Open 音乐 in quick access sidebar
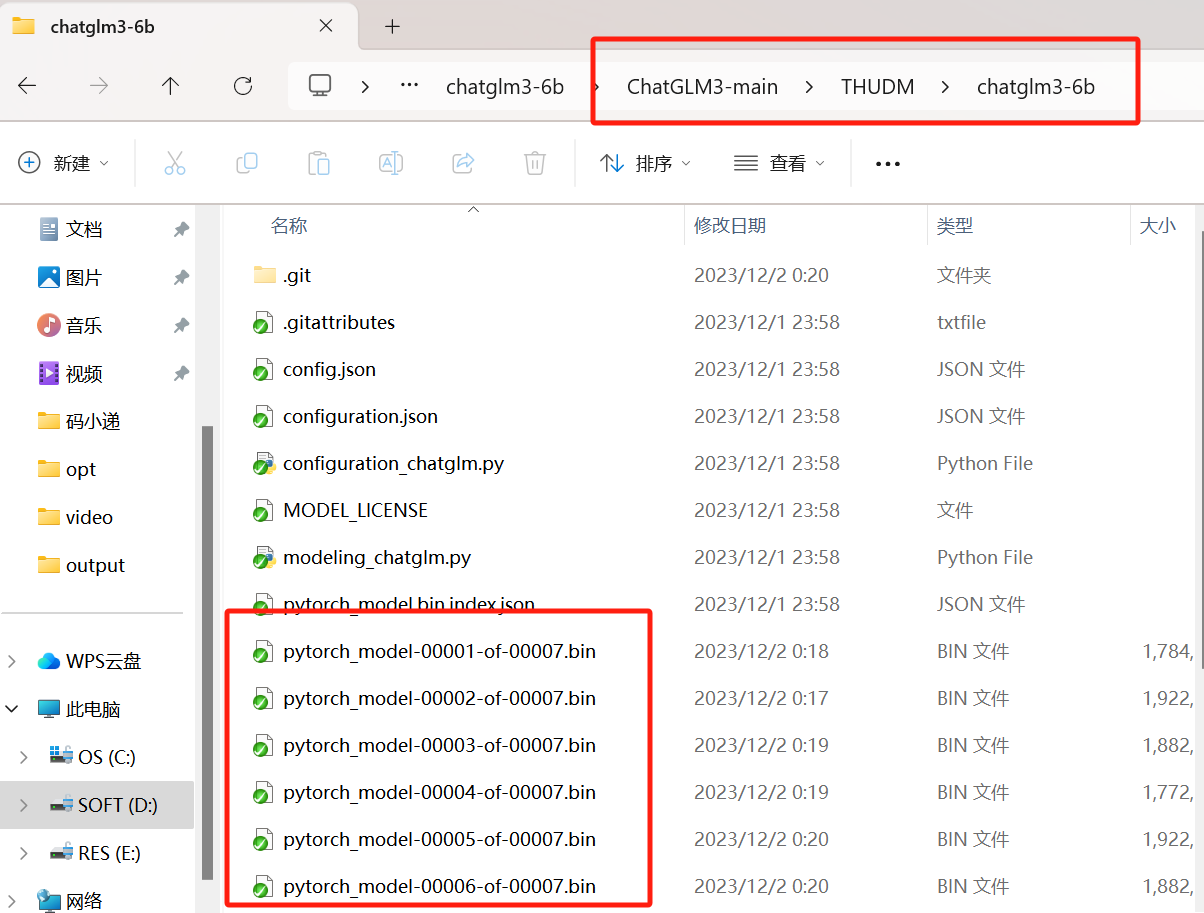 [x=84, y=325]
